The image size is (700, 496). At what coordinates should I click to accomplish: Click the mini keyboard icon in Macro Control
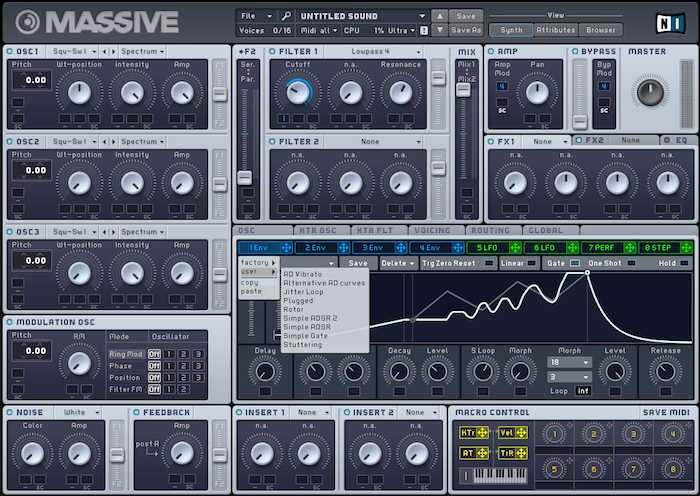500,475
